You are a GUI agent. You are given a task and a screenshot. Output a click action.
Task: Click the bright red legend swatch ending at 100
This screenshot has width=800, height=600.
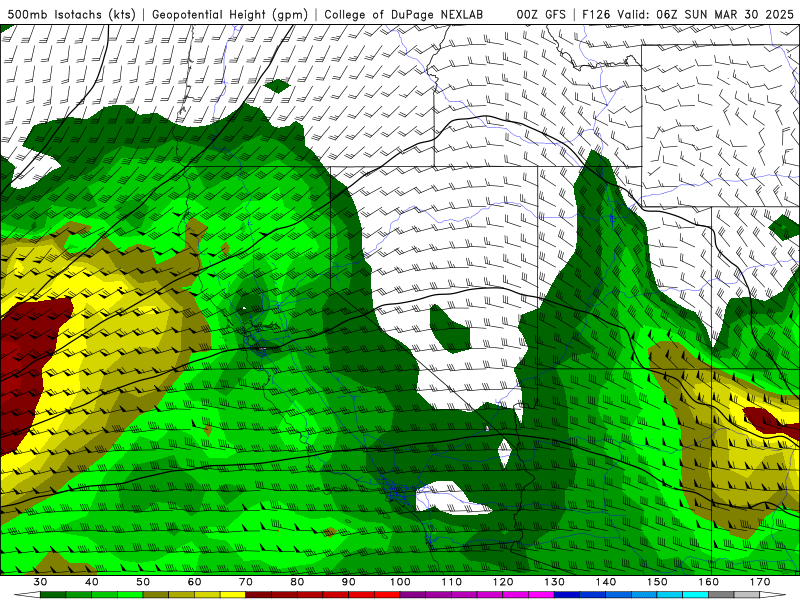tap(387, 595)
